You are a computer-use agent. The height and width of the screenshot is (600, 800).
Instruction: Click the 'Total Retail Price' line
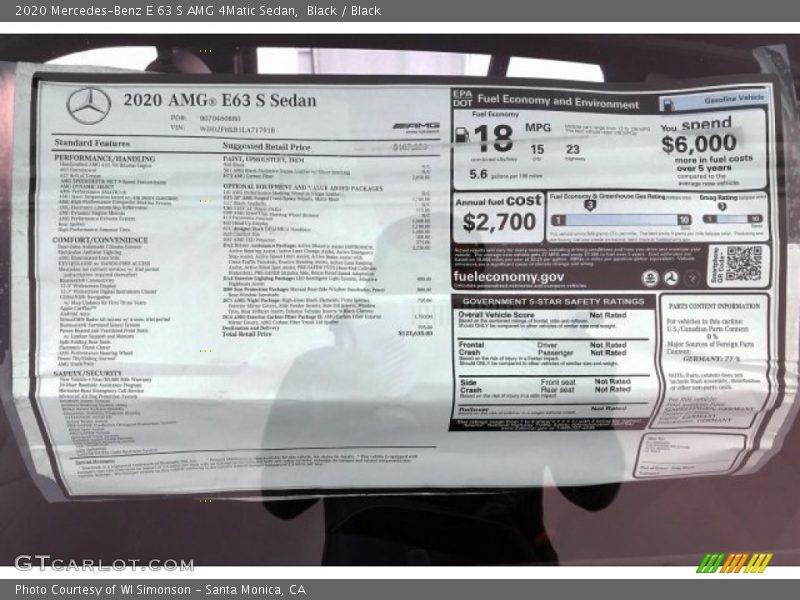(x=328, y=334)
